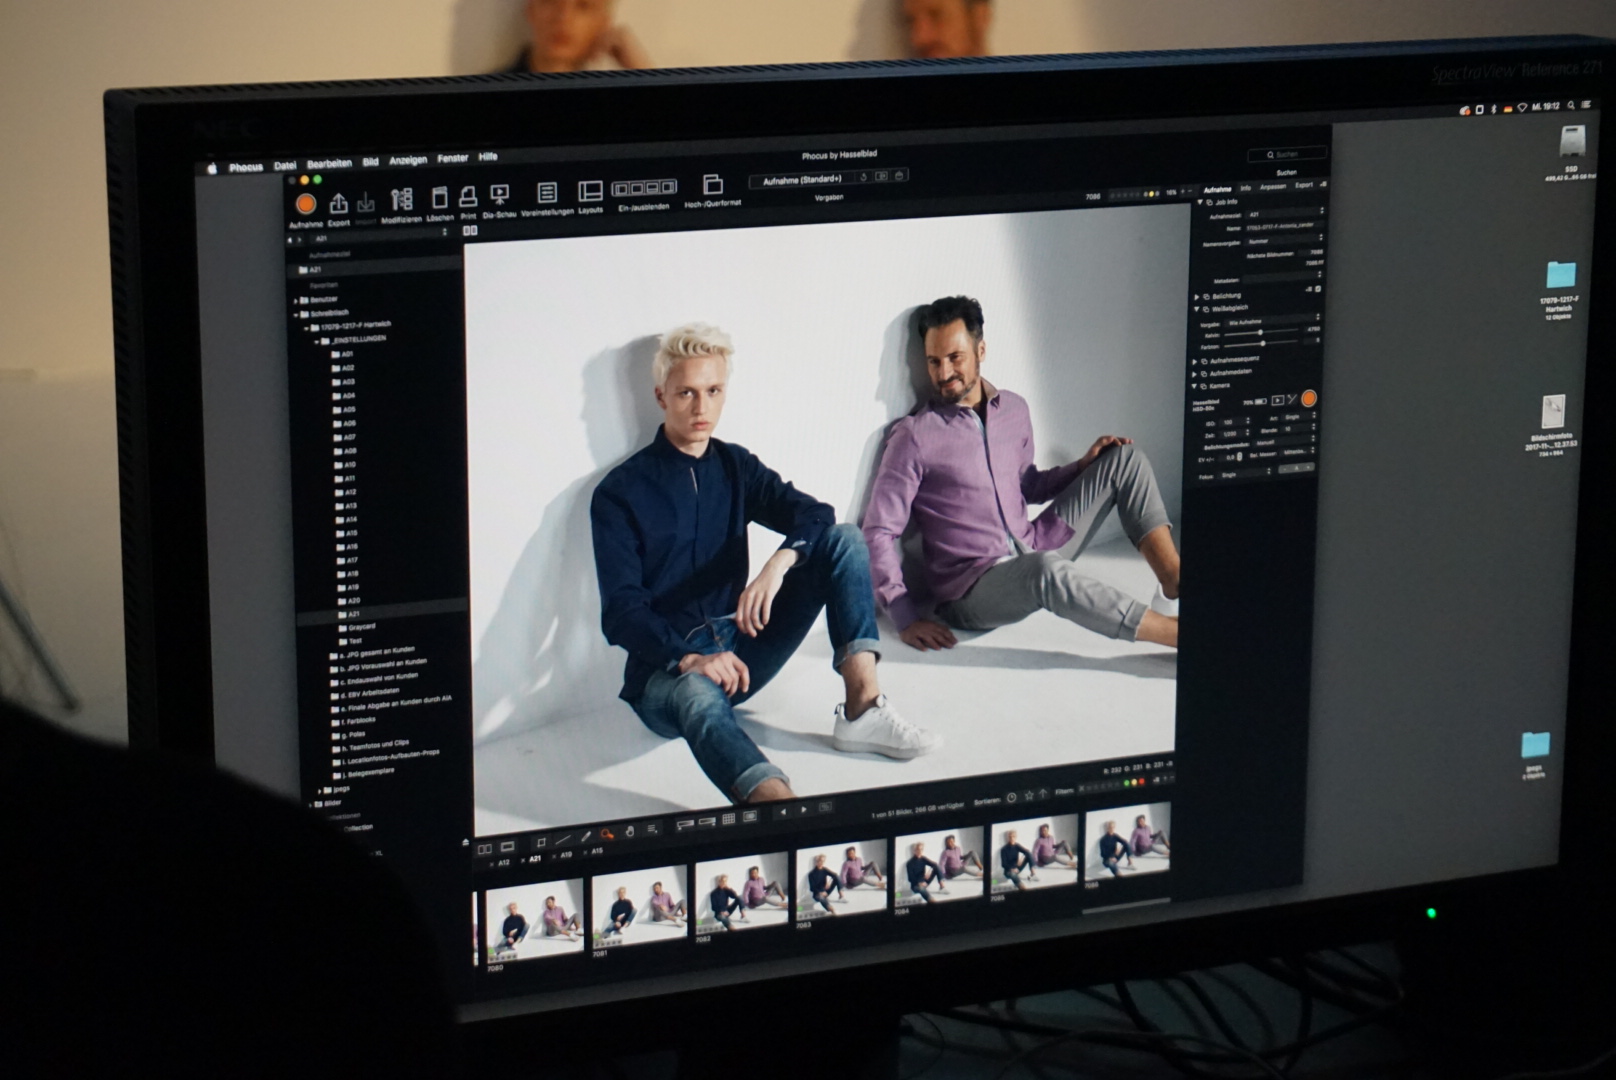Open Voreinstellungen from the toolbar

[546, 192]
